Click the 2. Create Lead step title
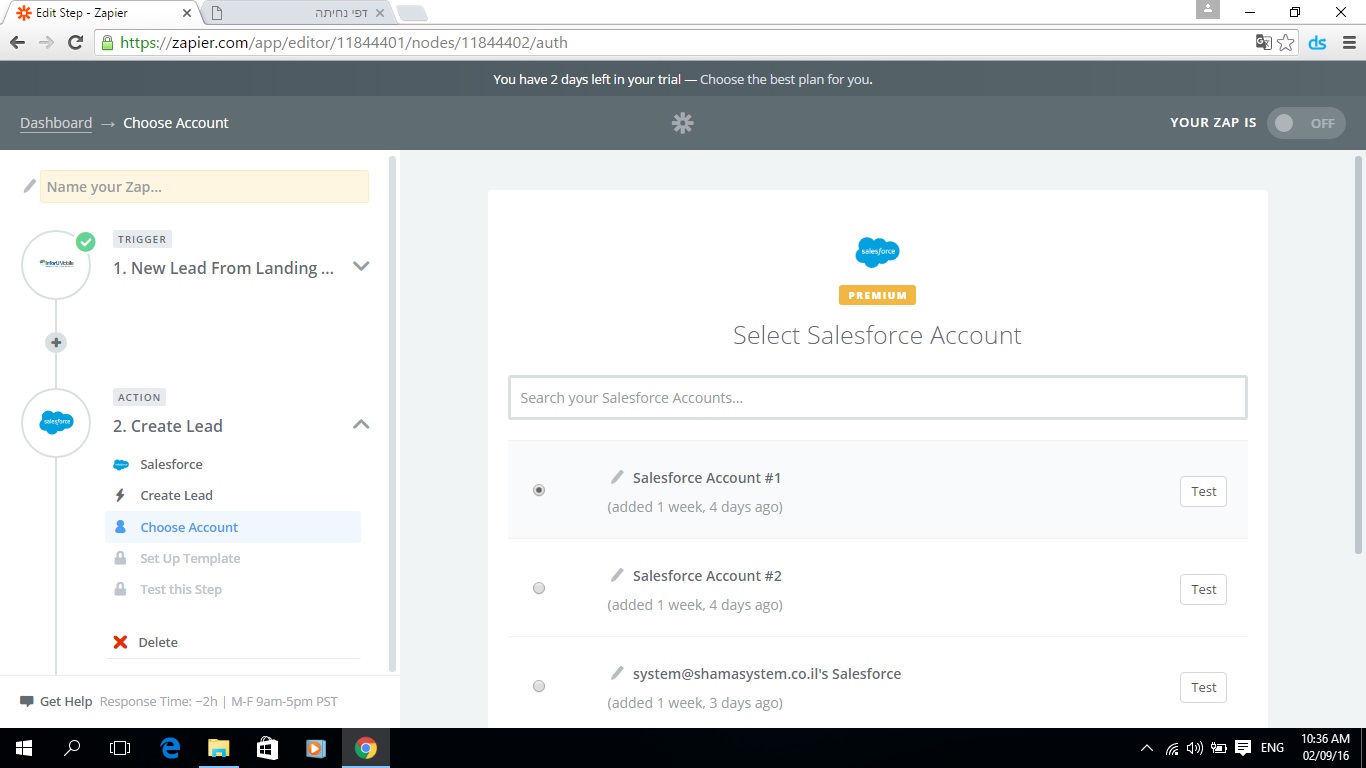The height and width of the screenshot is (768, 1366). coord(168,426)
